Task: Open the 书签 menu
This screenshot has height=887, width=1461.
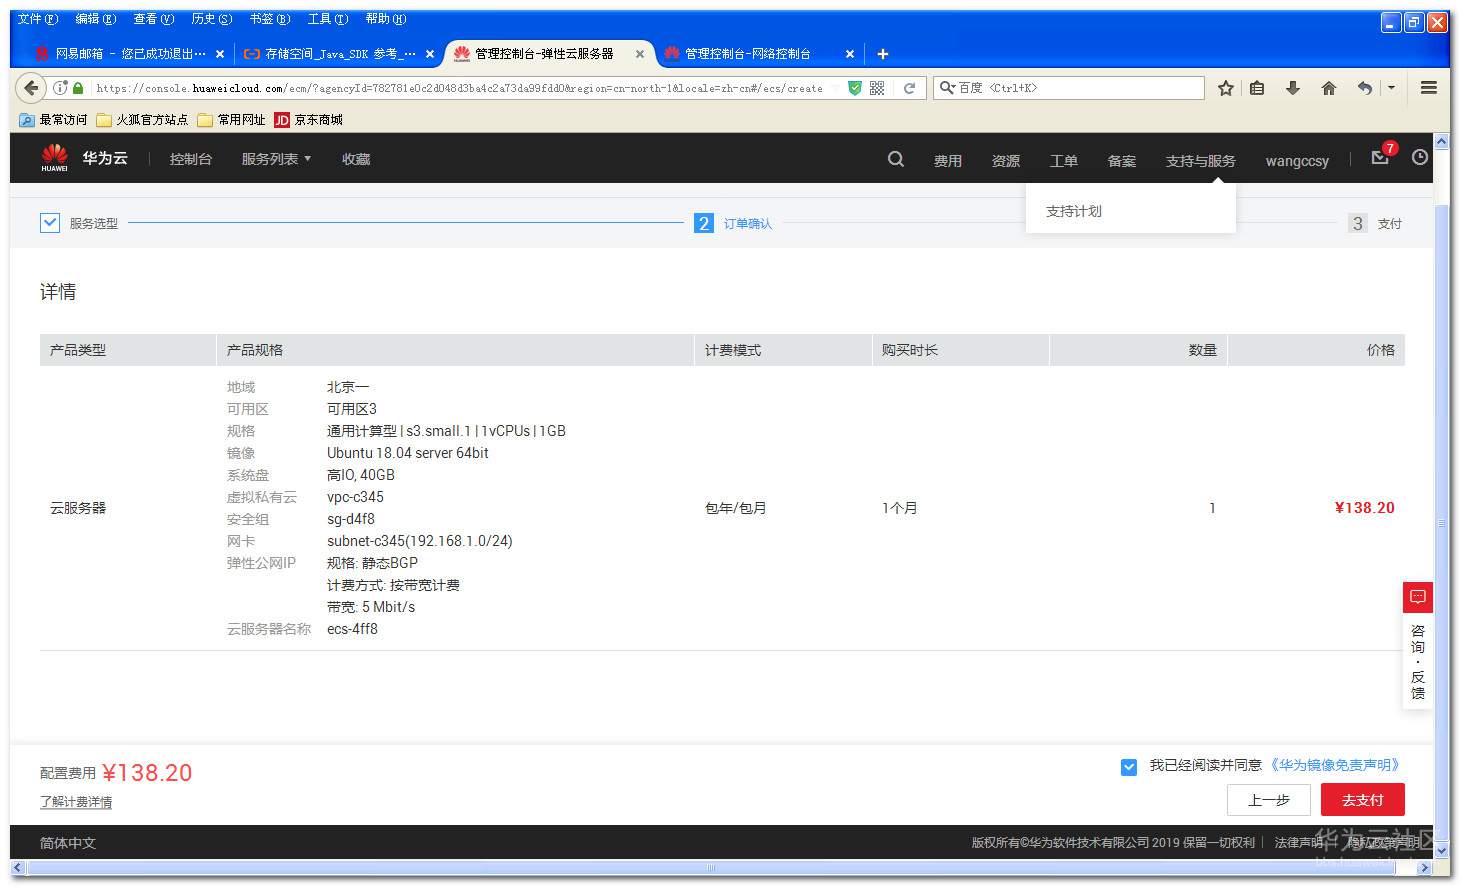Action: tap(270, 19)
